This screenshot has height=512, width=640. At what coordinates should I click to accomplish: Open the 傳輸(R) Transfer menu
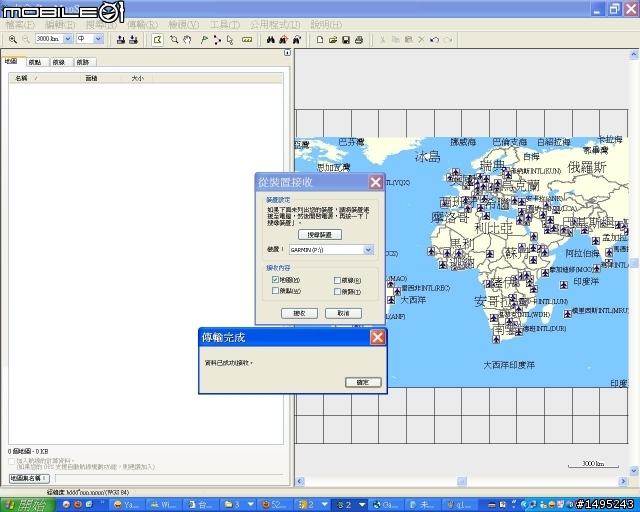[x=142, y=25]
